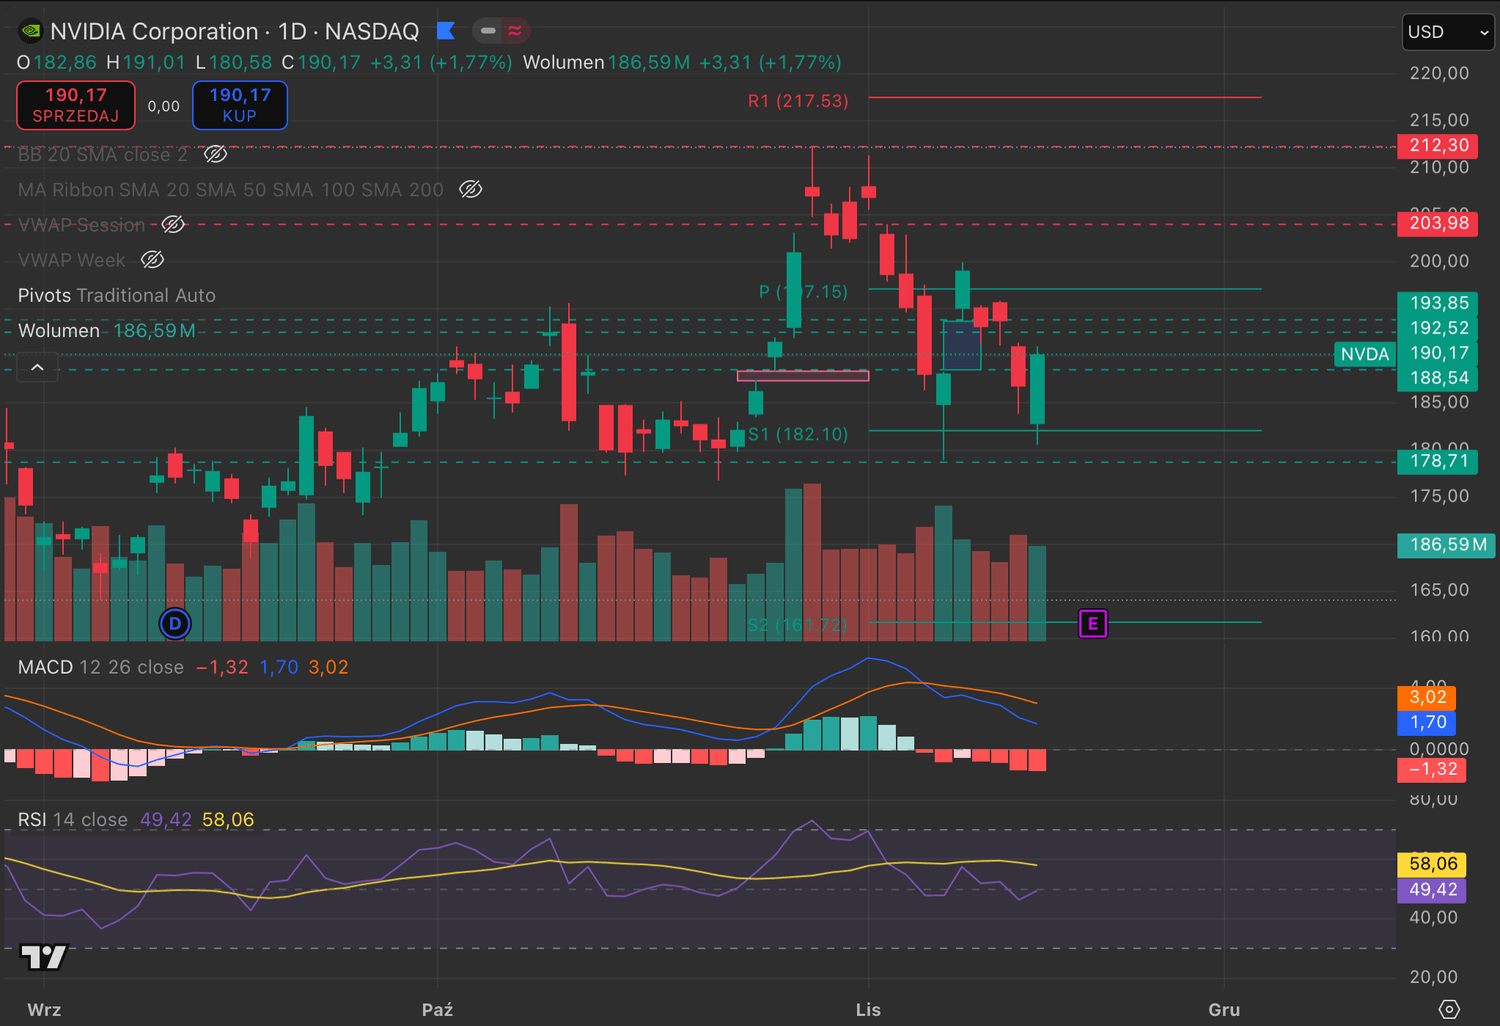Screen dimensions: 1500x1026
Task: Click the open price value 182,86
Action: (x=65, y=62)
